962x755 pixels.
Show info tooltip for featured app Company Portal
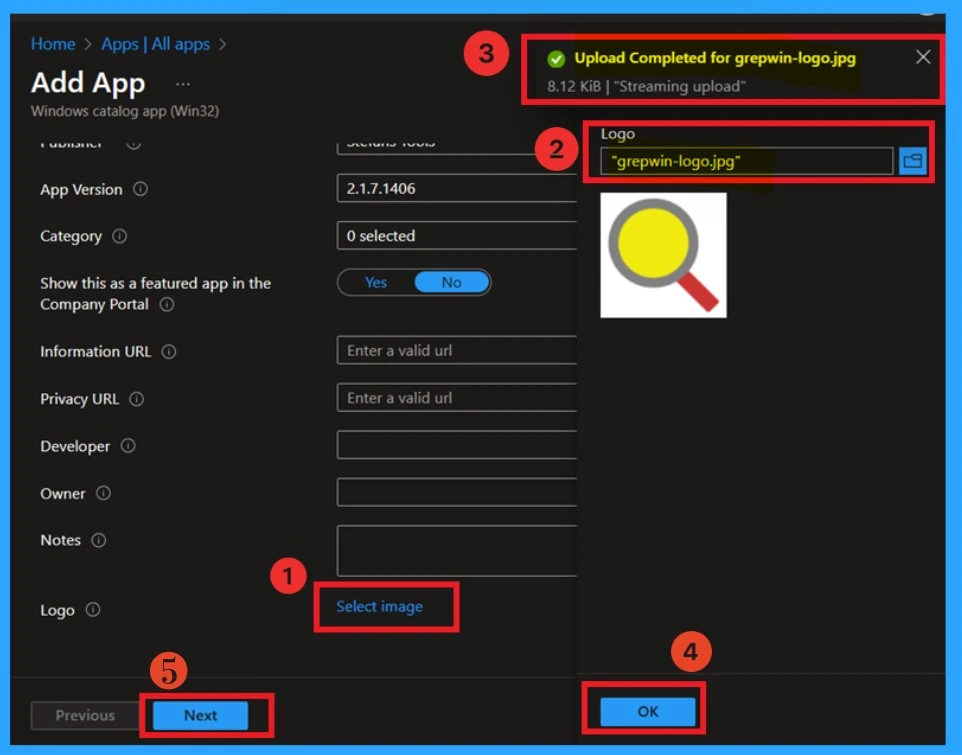167,304
